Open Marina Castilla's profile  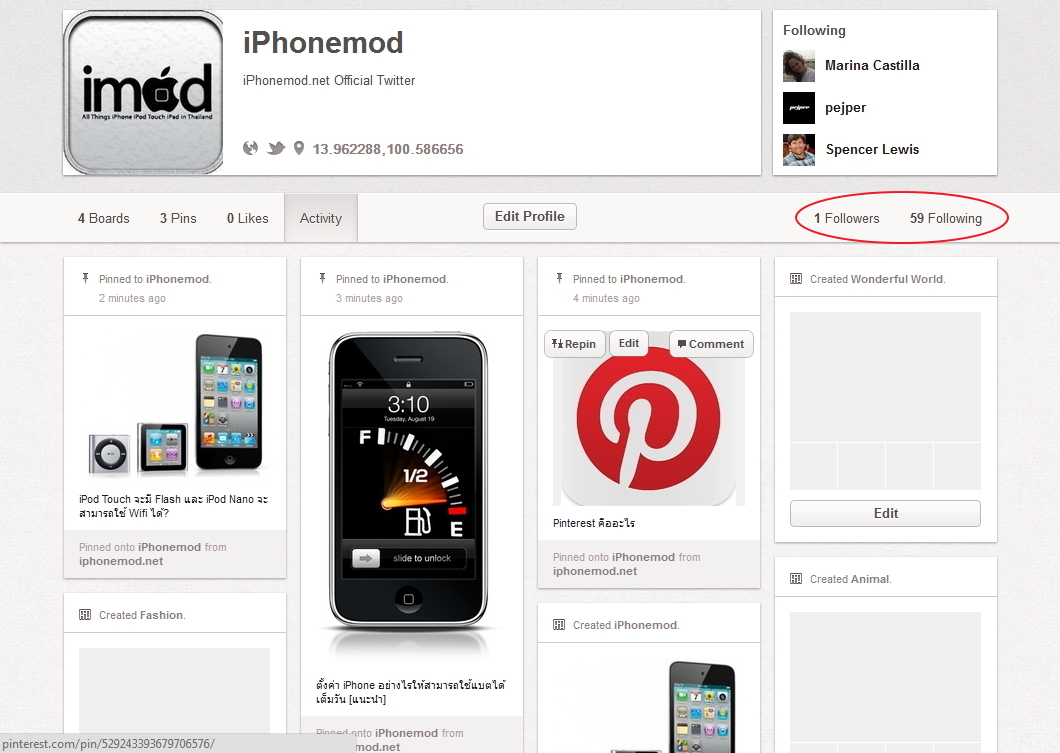click(872, 66)
